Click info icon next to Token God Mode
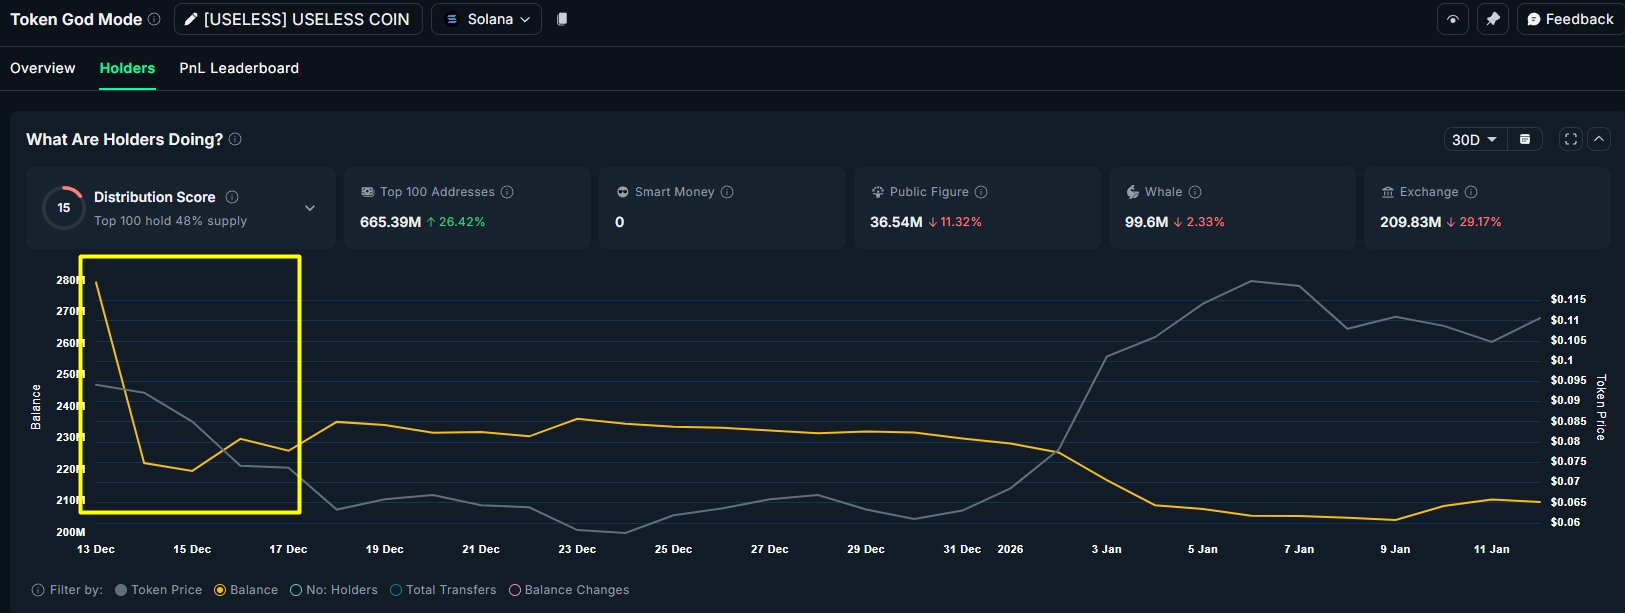 point(154,19)
